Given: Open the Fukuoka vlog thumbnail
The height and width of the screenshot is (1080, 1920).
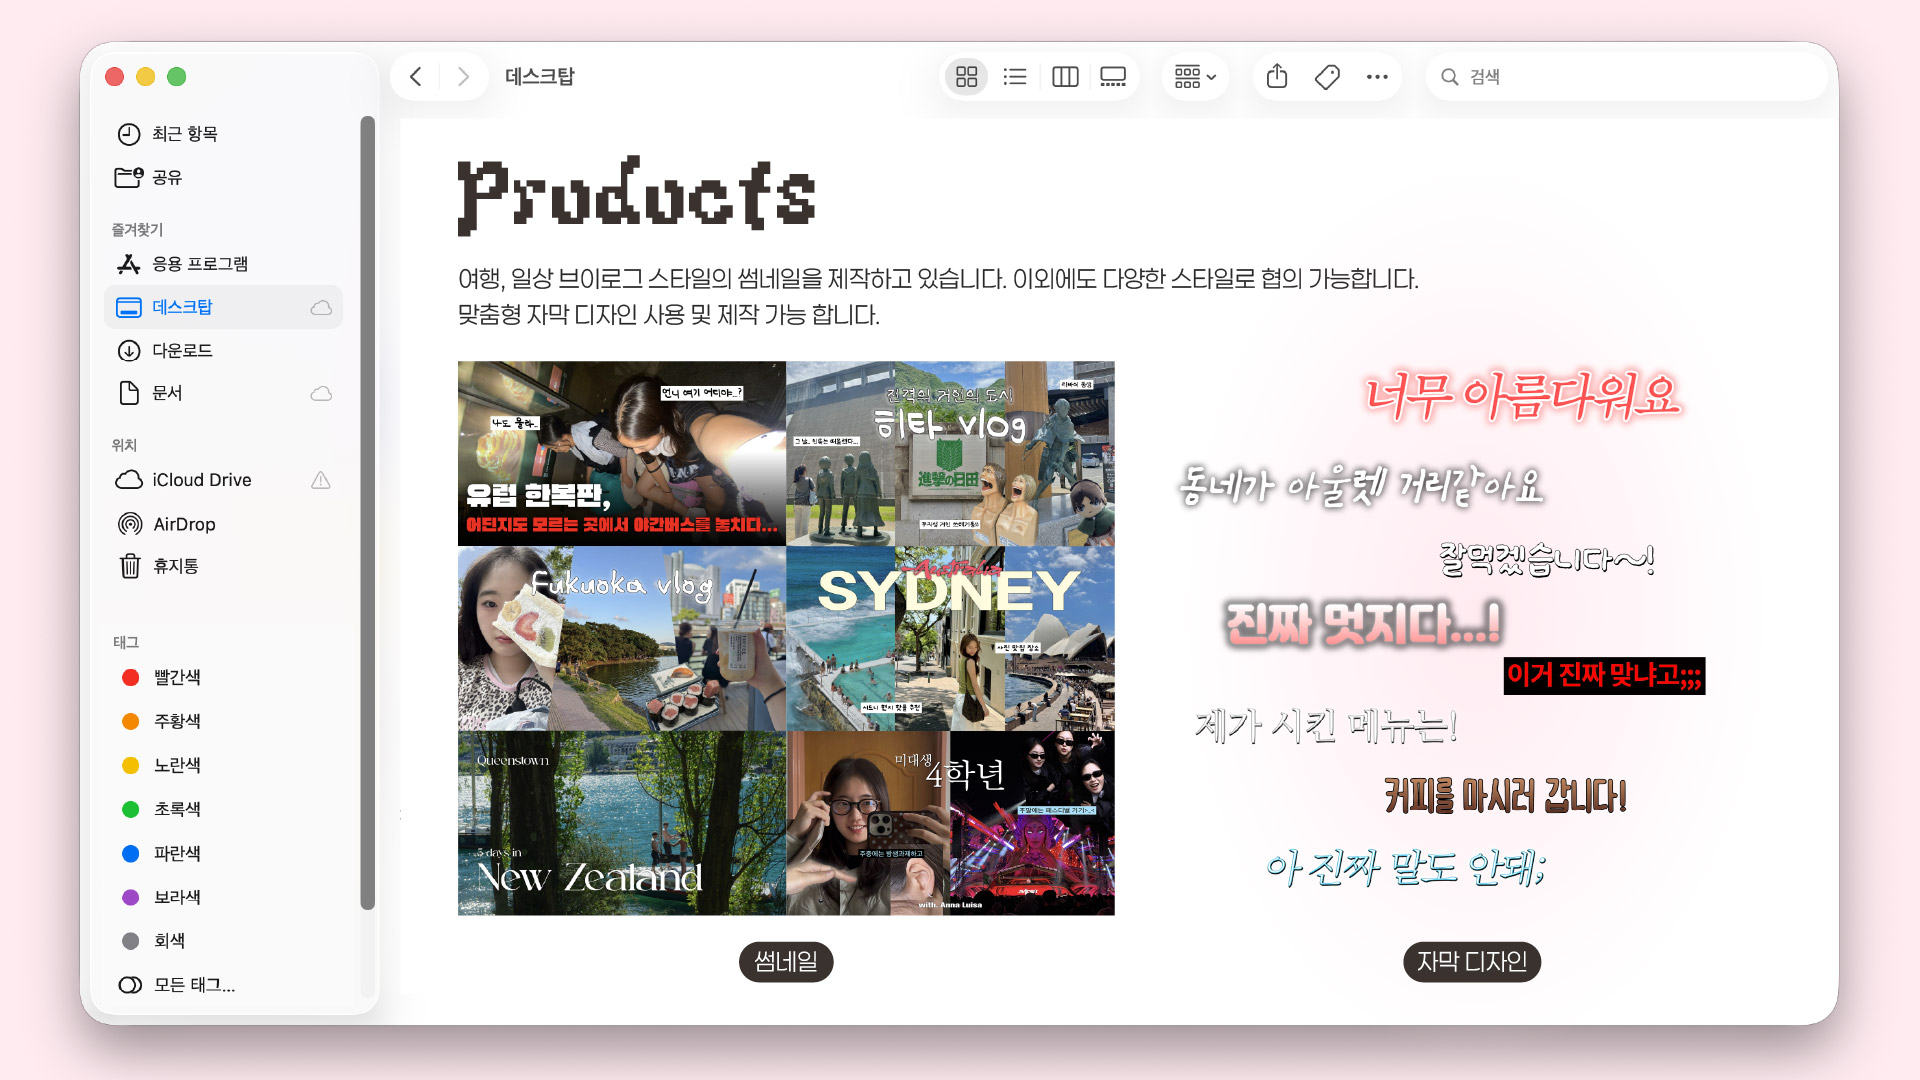Looking at the screenshot, I should [622, 638].
